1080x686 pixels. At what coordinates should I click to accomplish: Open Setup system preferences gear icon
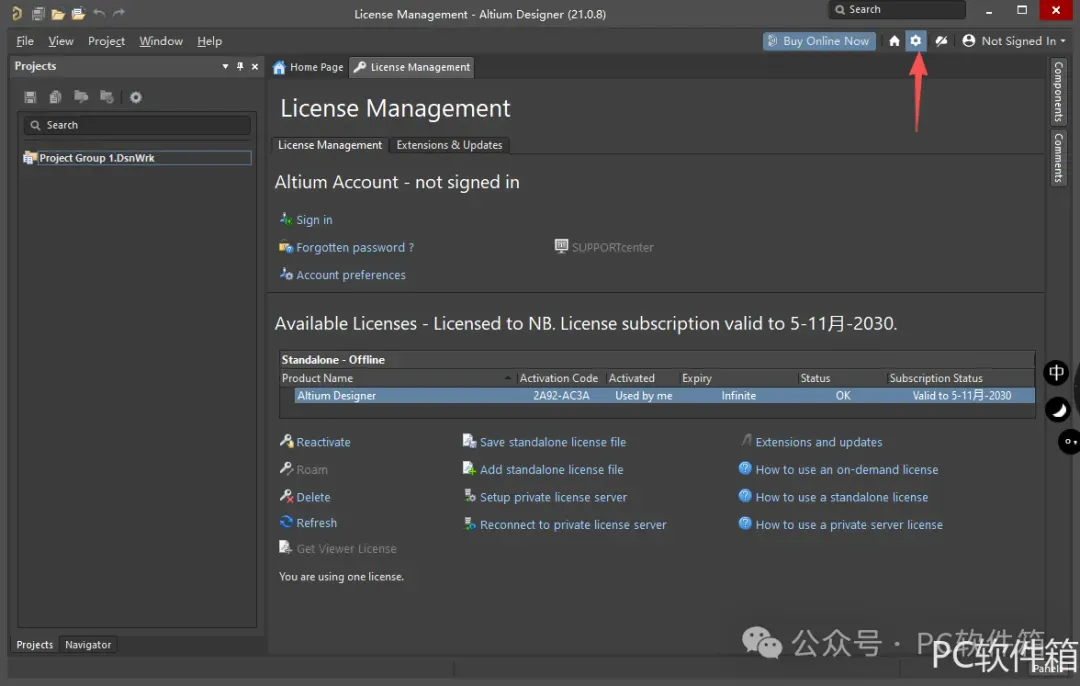click(x=915, y=41)
